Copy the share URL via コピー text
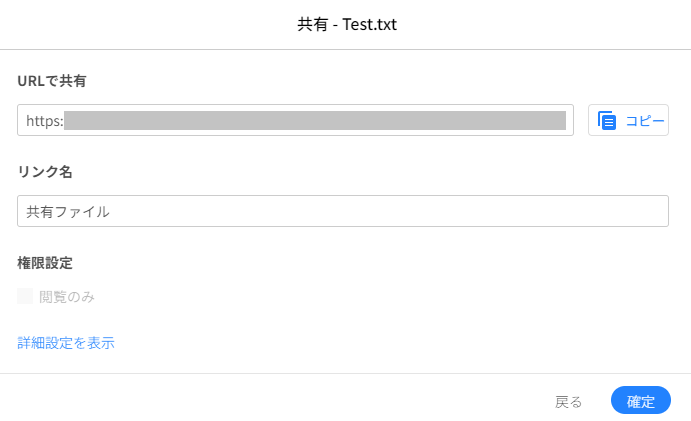The width and height of the screenshot is (691, 421). (x=645, y=121)
